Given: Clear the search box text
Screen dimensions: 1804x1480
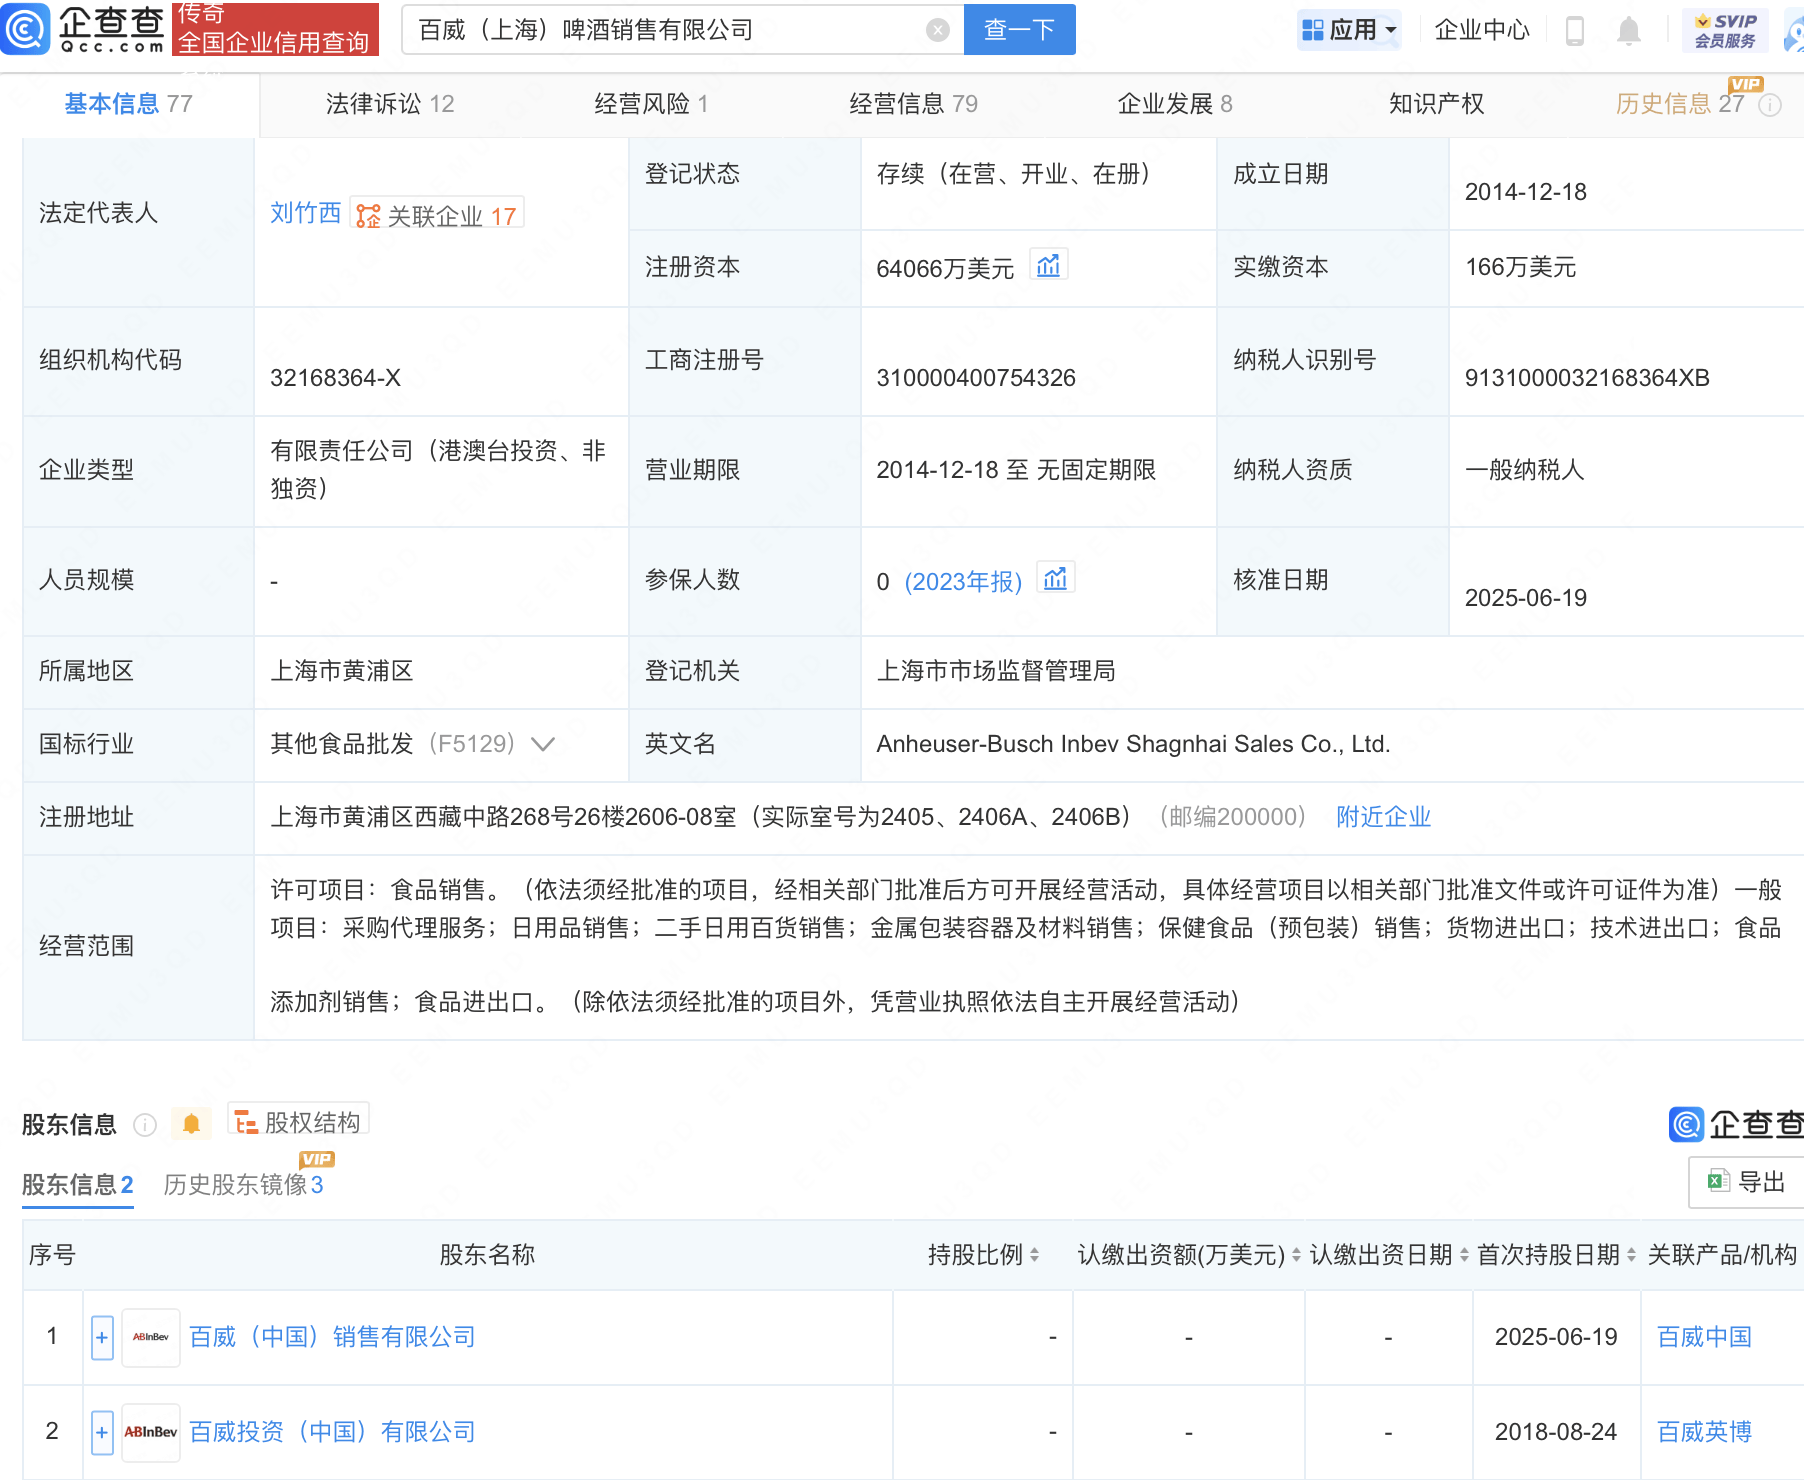Looking at the screenshot, I should click(x=937, y=30).
